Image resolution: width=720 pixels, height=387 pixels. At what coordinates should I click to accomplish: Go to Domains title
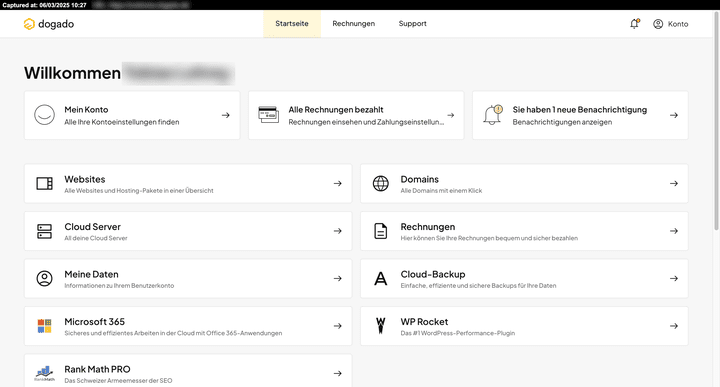pyautogui.click(x=420, y=179)
